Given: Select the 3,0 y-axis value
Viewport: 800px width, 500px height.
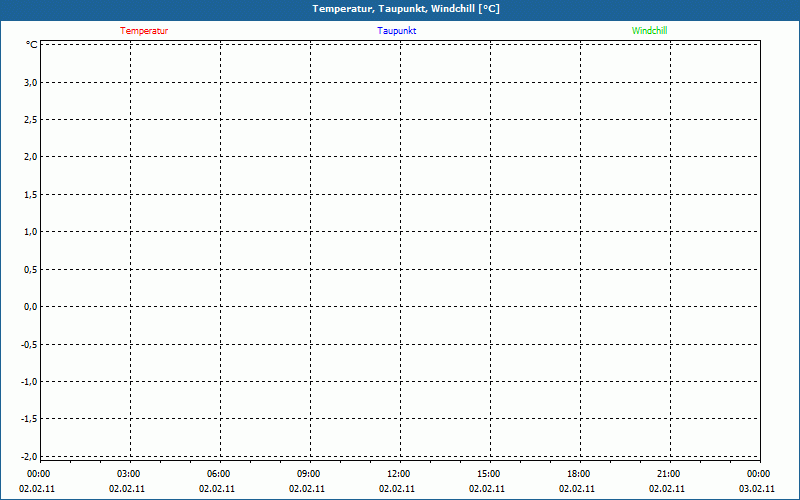Looking at the screenshot, I should point(31,83).
